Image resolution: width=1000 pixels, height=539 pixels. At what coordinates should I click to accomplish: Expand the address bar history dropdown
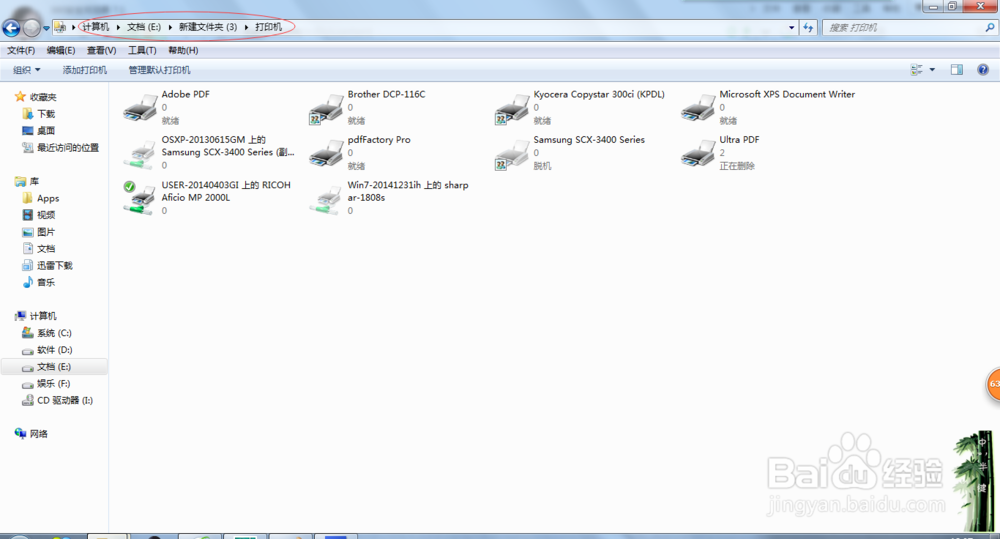tap(791, 27)
